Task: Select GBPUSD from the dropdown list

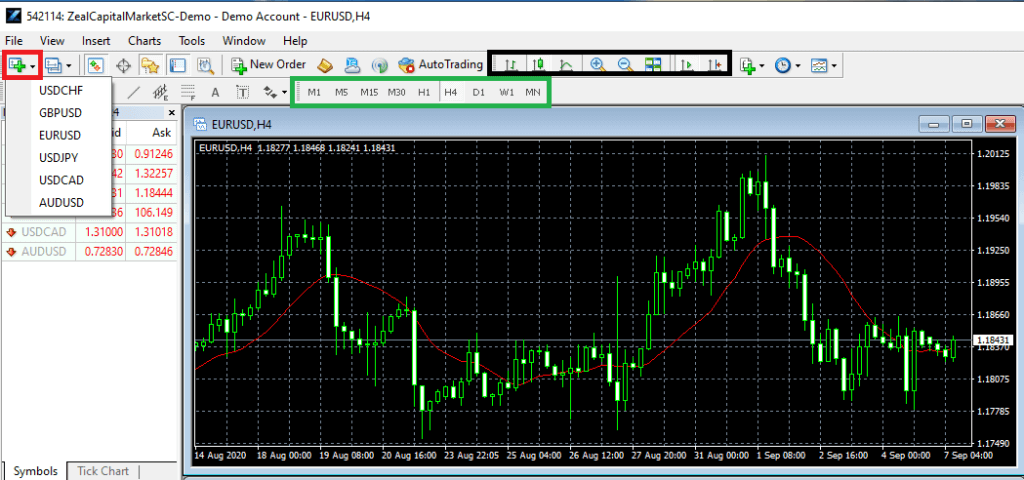Action: (61, 112)
